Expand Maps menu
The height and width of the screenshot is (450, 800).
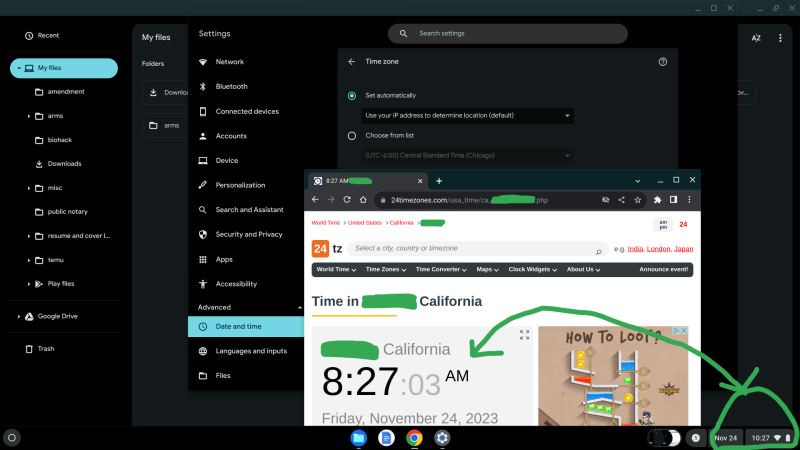click(487, 269)
